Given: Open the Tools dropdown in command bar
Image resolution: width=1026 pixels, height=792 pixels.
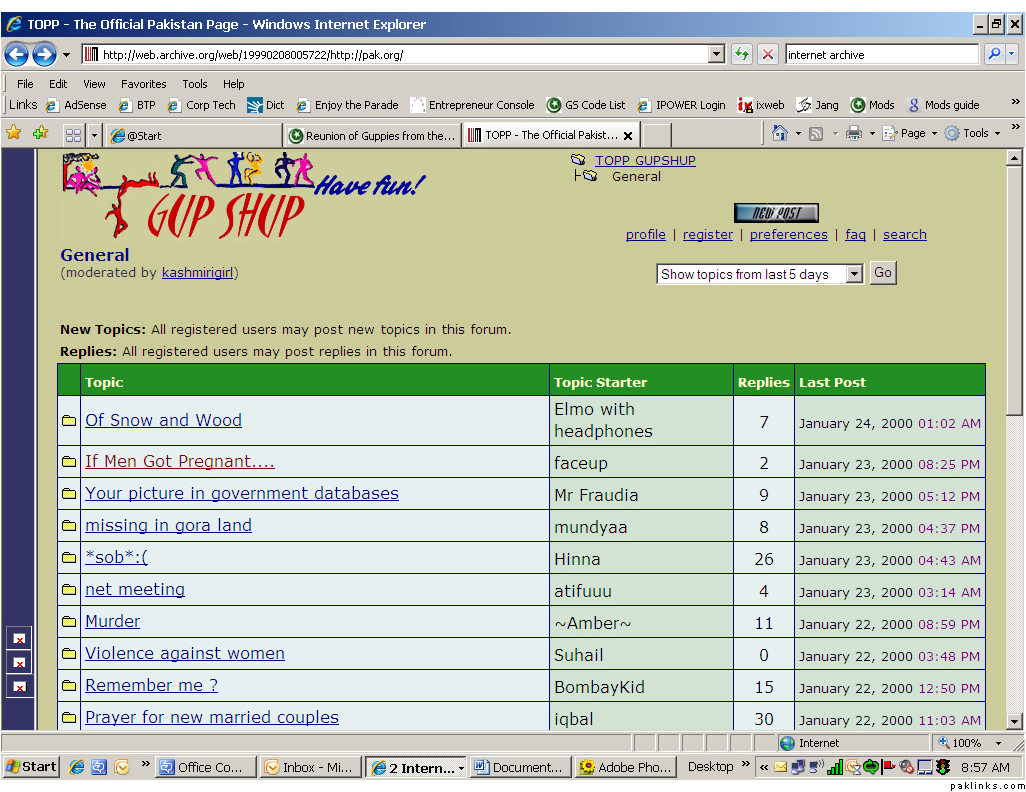Looking at the screenshot, I should [975, 134].
